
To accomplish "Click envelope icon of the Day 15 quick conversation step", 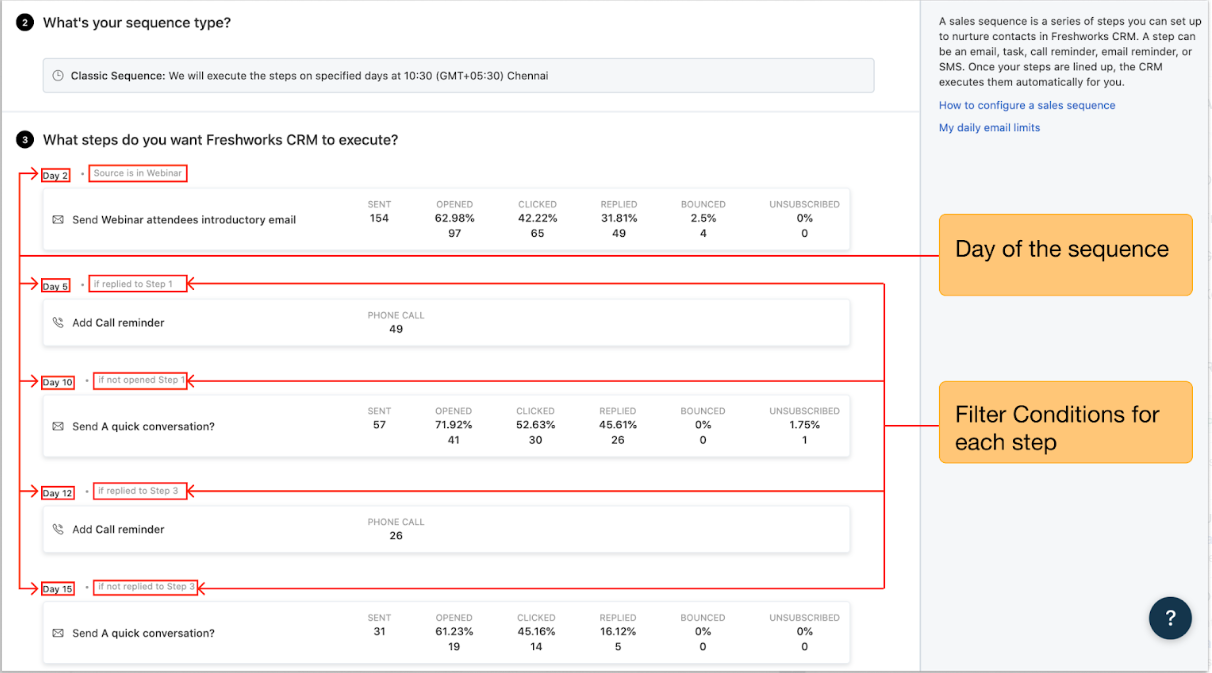I will pyautogui.click(x=58, y=634).
